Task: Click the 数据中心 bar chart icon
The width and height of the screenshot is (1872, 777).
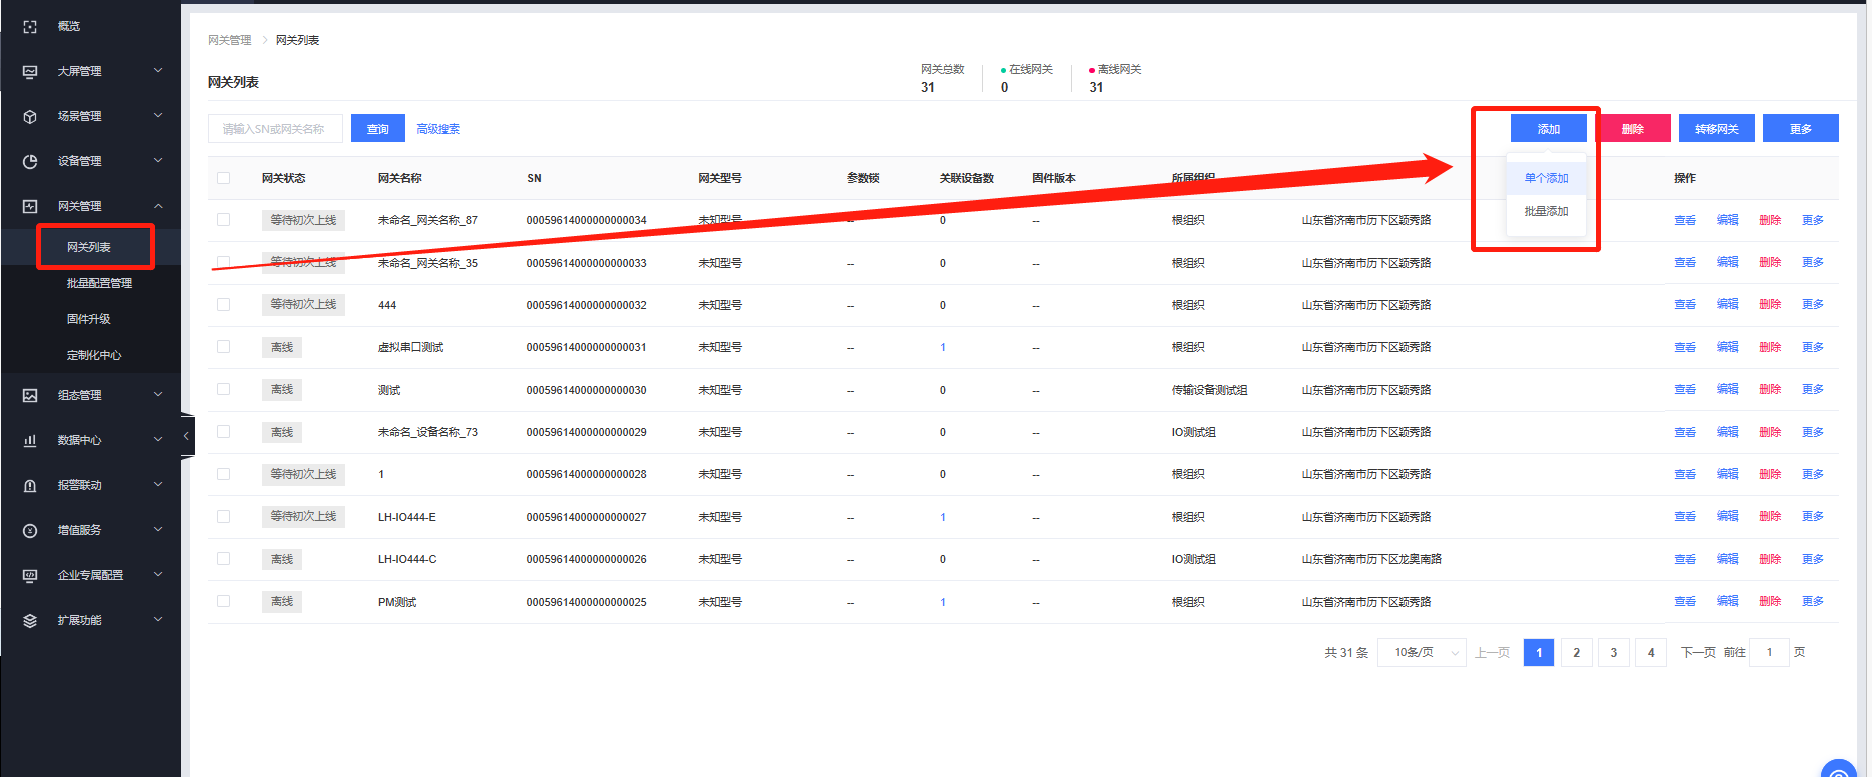Action: coord(30,441)
